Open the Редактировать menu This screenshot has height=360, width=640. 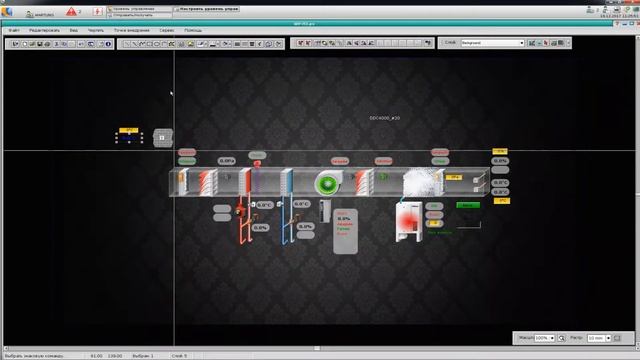point(44,30)
